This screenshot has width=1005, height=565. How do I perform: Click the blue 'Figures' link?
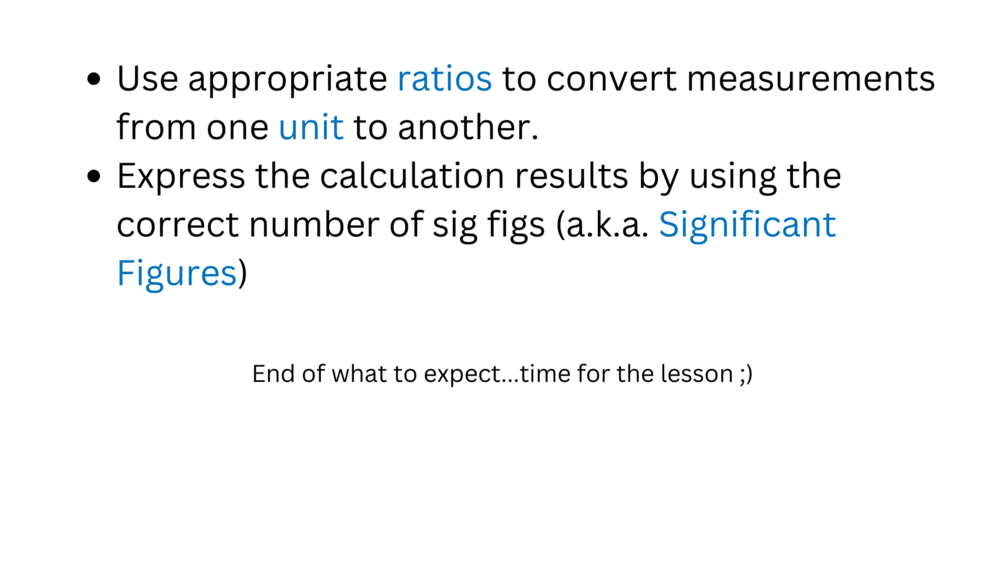(176, 273)
